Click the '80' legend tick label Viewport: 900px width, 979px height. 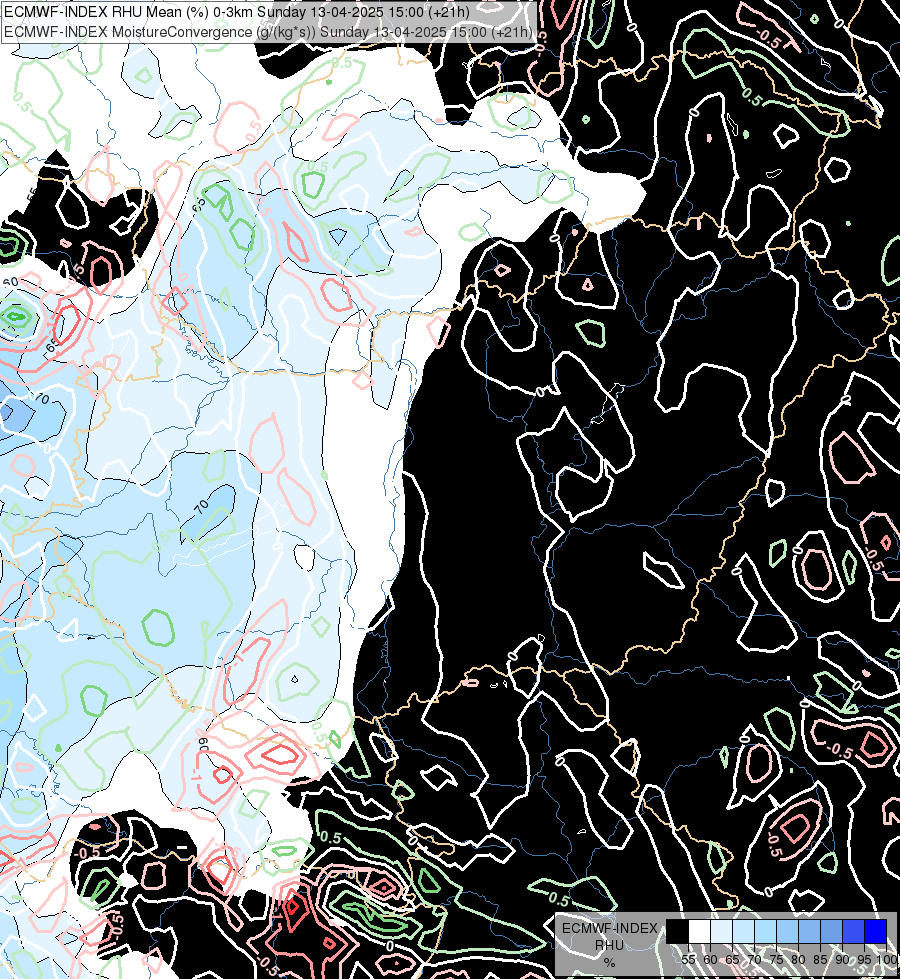point(798,960)
